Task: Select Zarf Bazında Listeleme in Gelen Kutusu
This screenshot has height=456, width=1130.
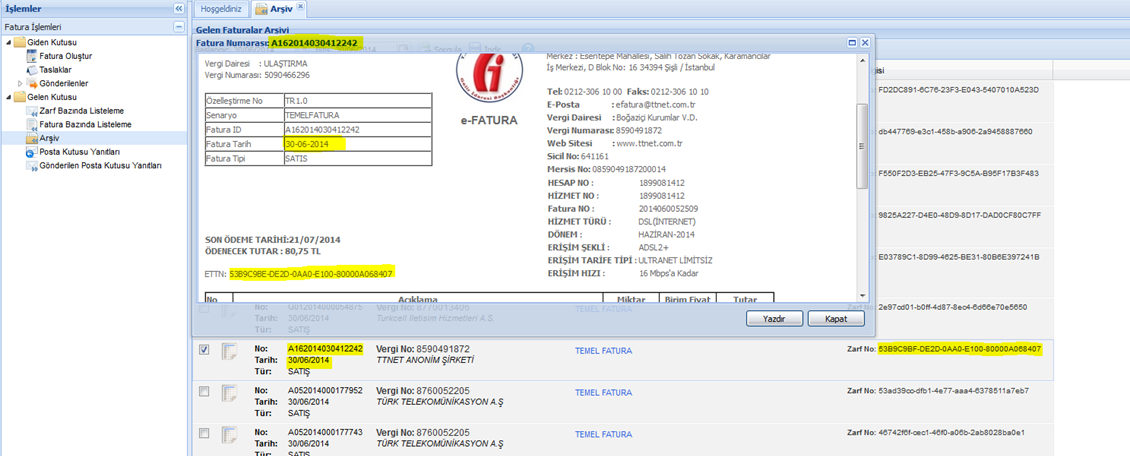Action: [84, 111]
